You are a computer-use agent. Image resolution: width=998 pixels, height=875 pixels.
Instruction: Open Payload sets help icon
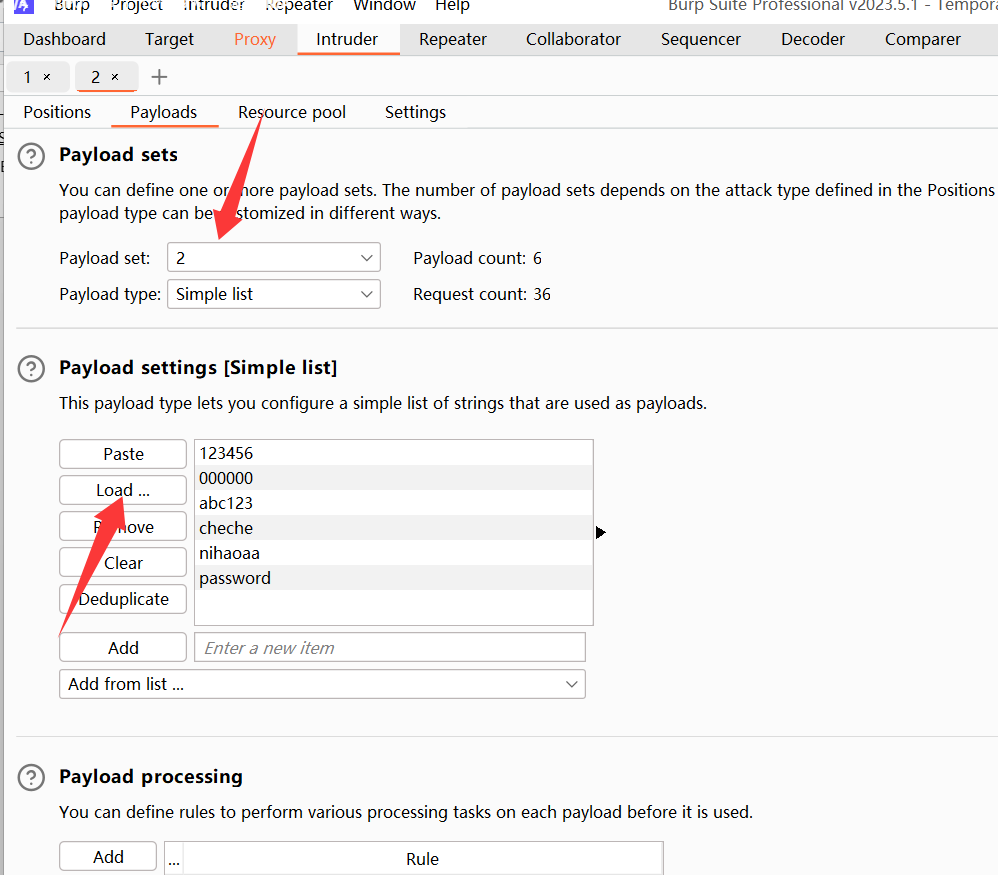pyautogui.click(x=31, y=156)
